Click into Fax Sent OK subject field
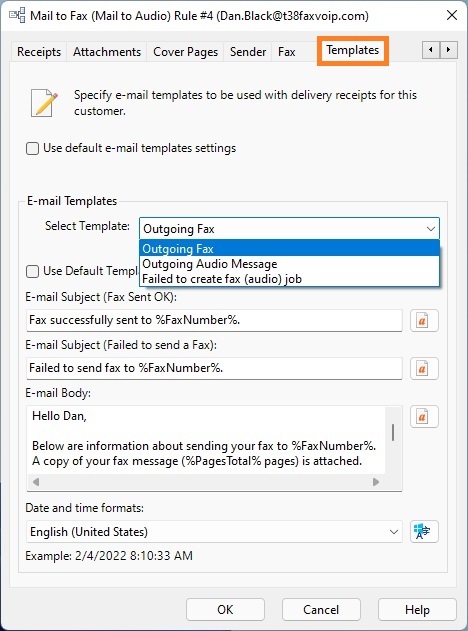 click(214, 320)
